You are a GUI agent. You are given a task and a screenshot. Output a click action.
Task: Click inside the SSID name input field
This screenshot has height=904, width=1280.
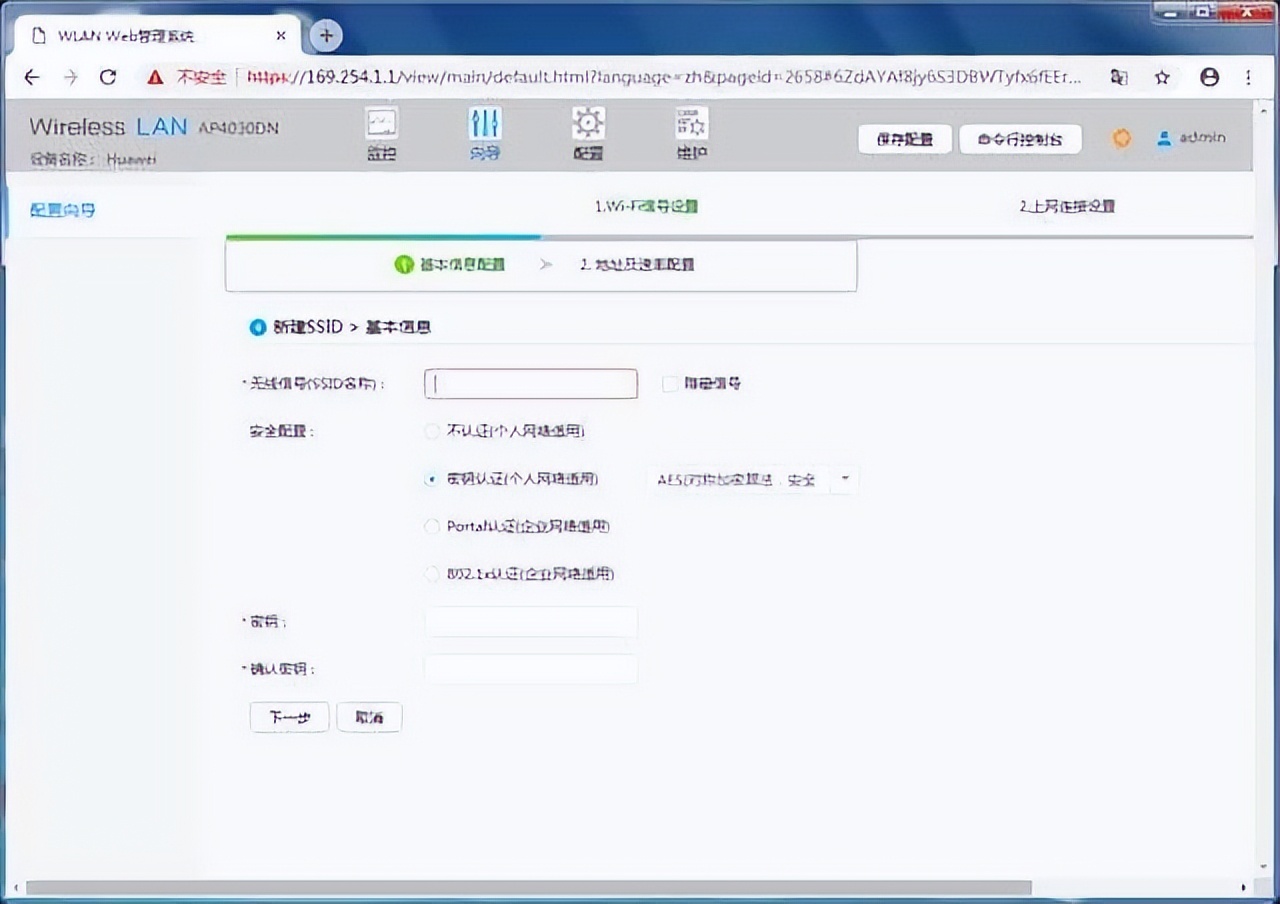point(530,383)
